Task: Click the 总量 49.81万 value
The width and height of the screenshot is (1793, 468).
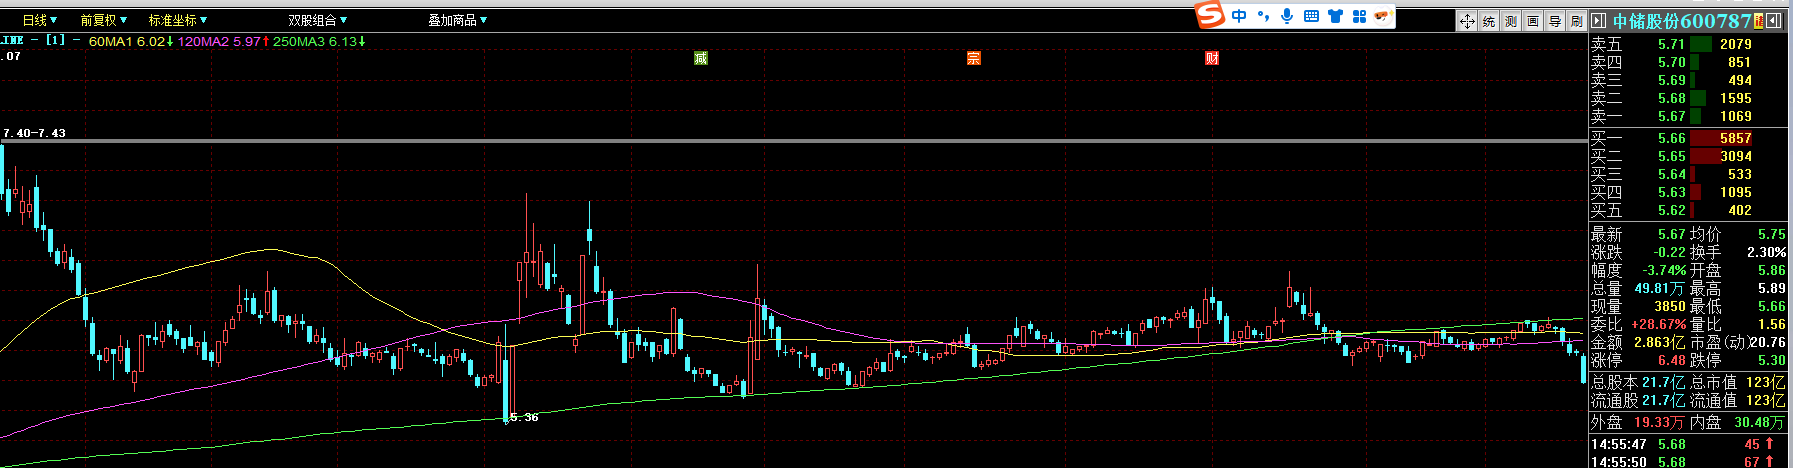Action: tap(1660, 288)
